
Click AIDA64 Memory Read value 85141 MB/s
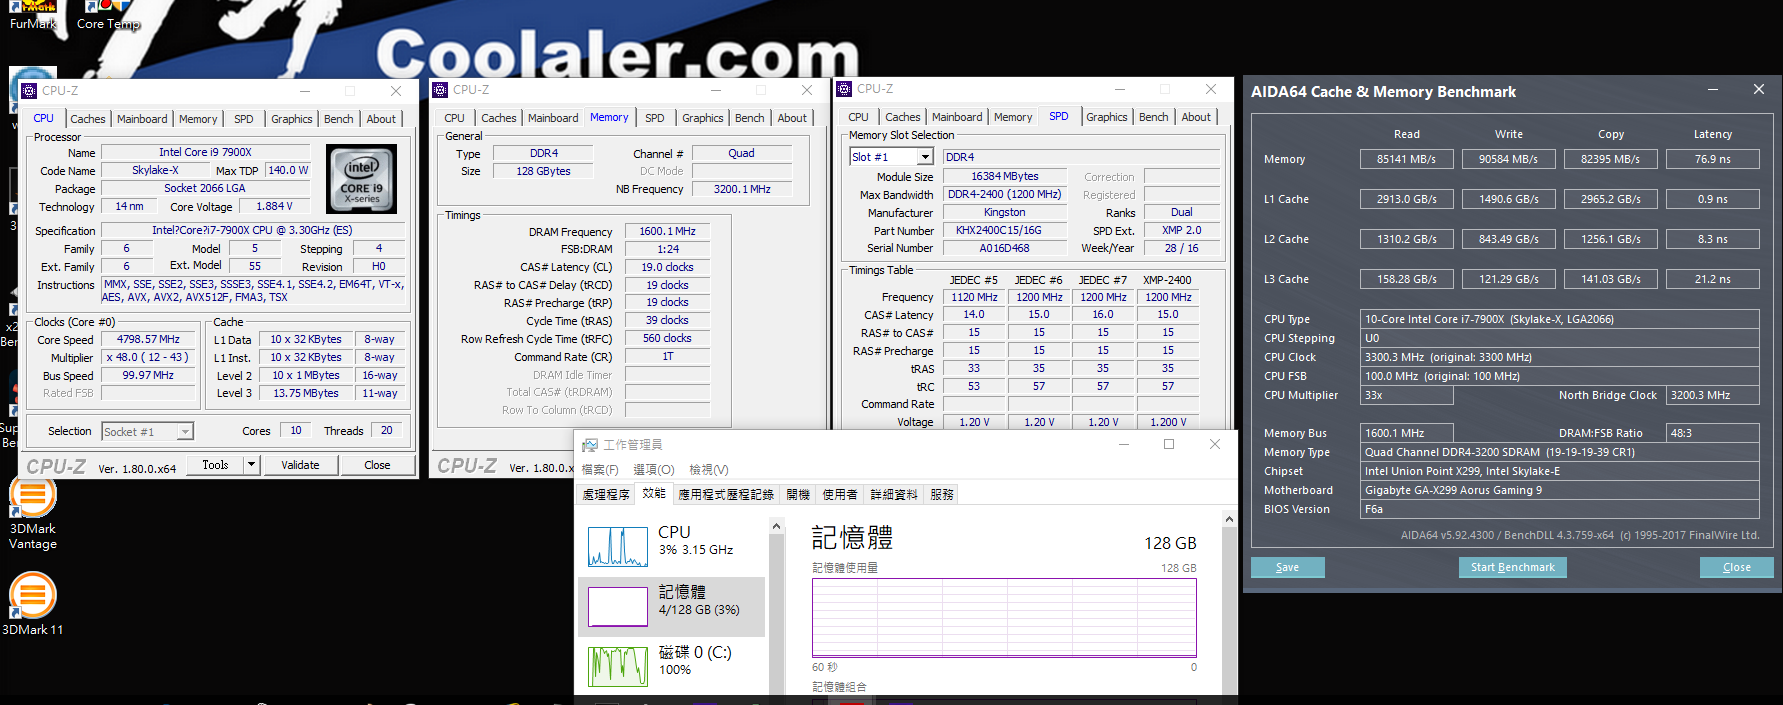pyautogui.click(x=1406, y=159)
